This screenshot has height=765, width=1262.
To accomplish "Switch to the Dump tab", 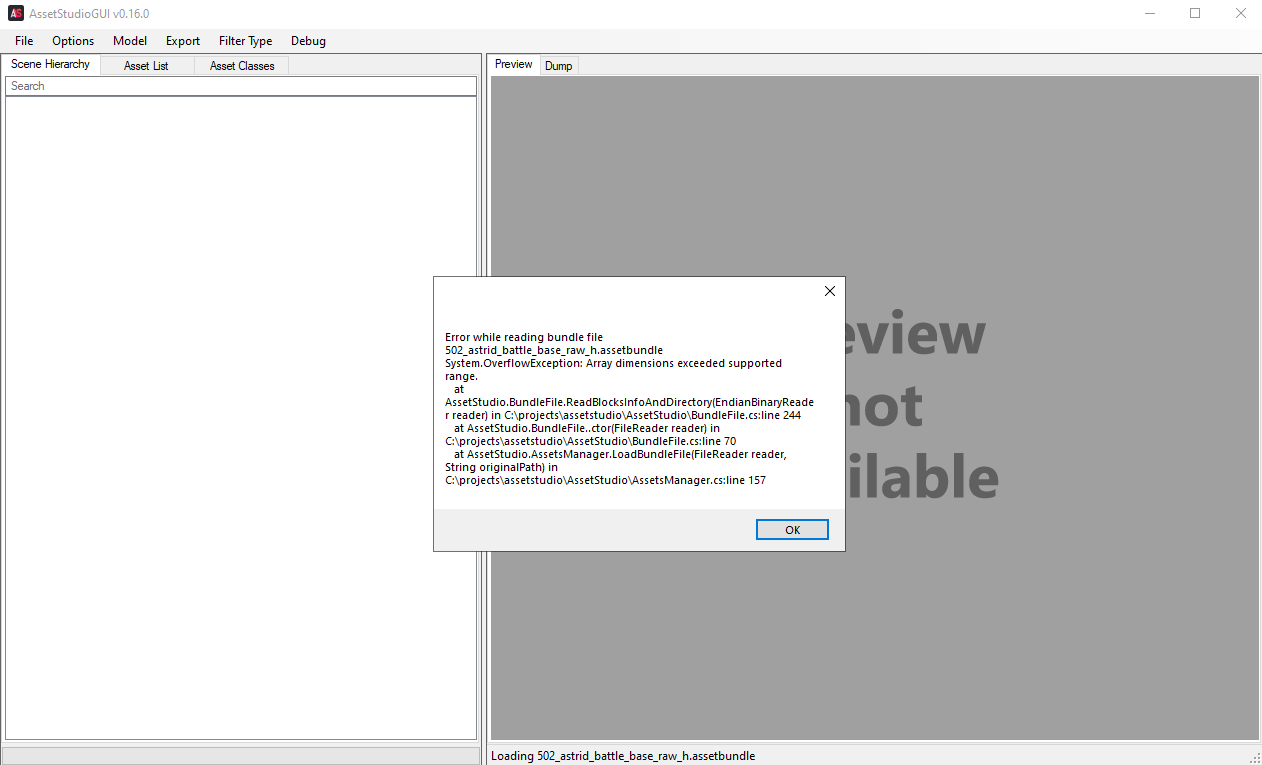I will [558, 65].
